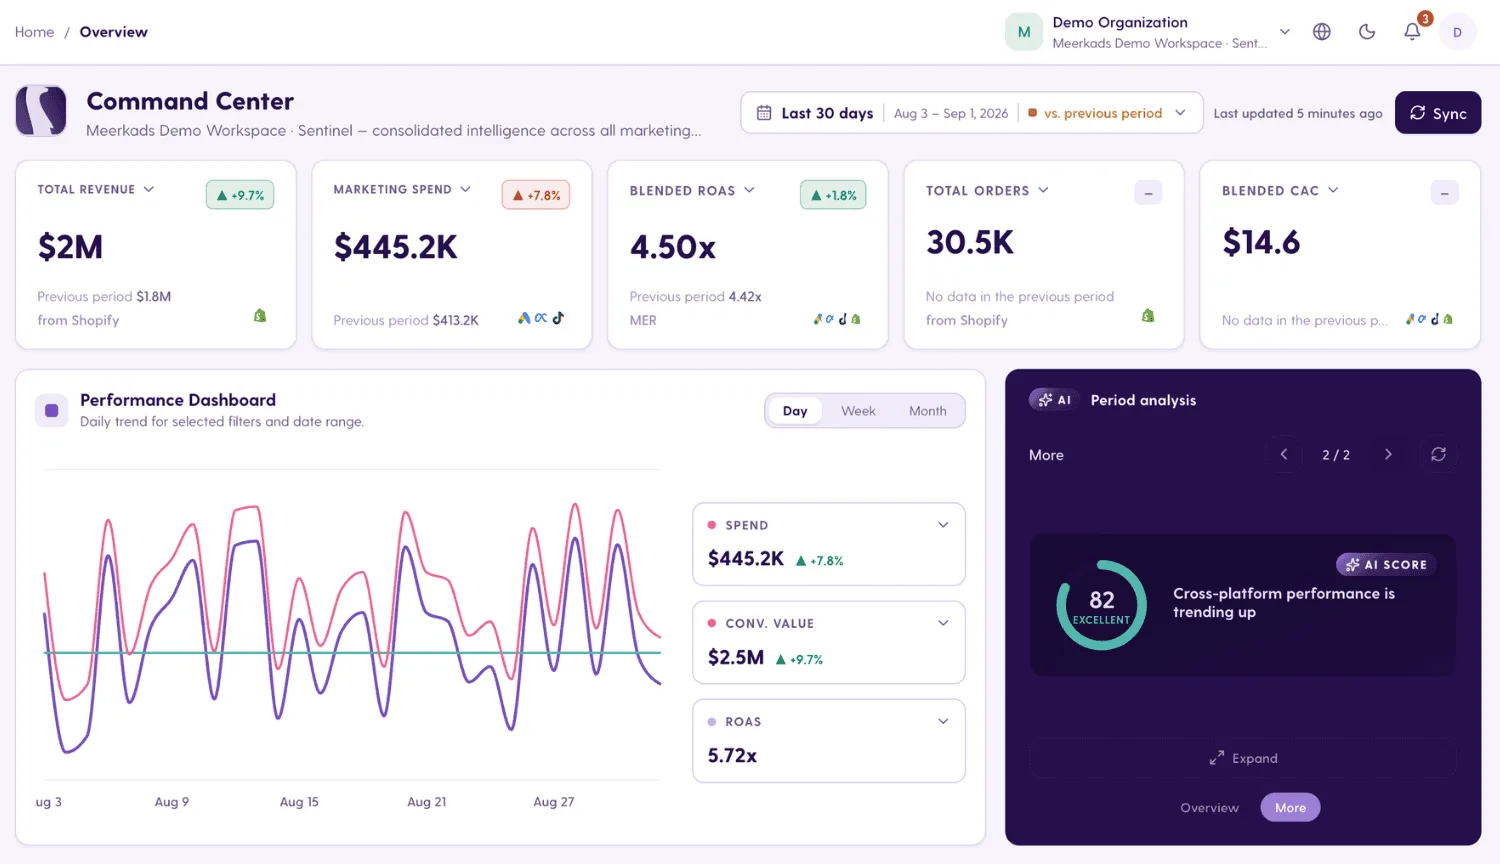Click the Home breadcrumb link

point(35,32)
